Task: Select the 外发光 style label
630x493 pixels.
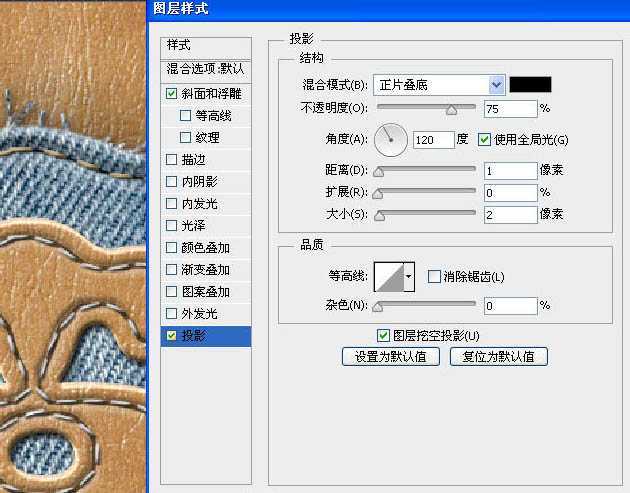Action: pyautogui.click(x=199, y=313)
